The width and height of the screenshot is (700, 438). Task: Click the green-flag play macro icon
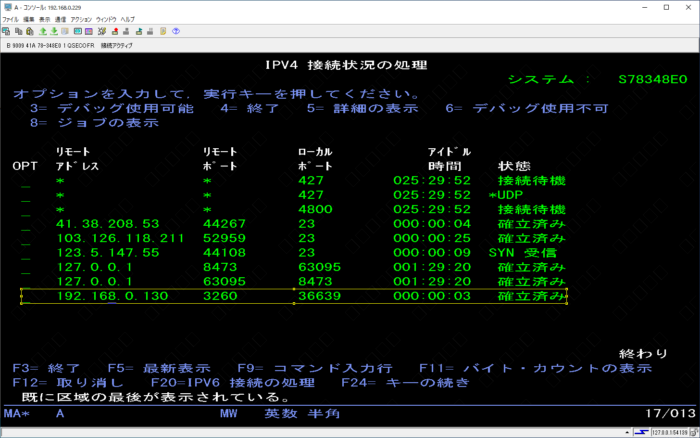(x=139, y=31)
